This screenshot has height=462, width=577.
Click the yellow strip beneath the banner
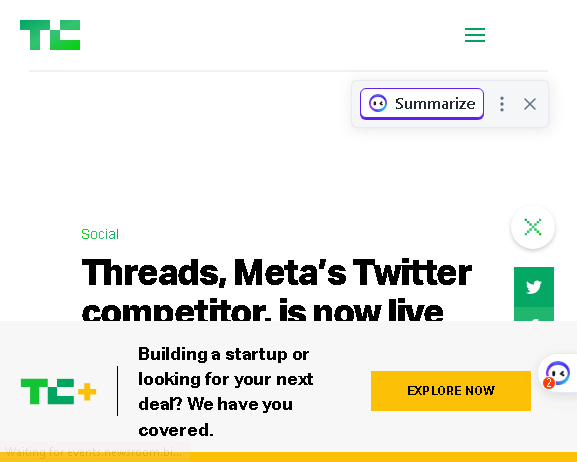pyautogui.click(x=383, y=457)
